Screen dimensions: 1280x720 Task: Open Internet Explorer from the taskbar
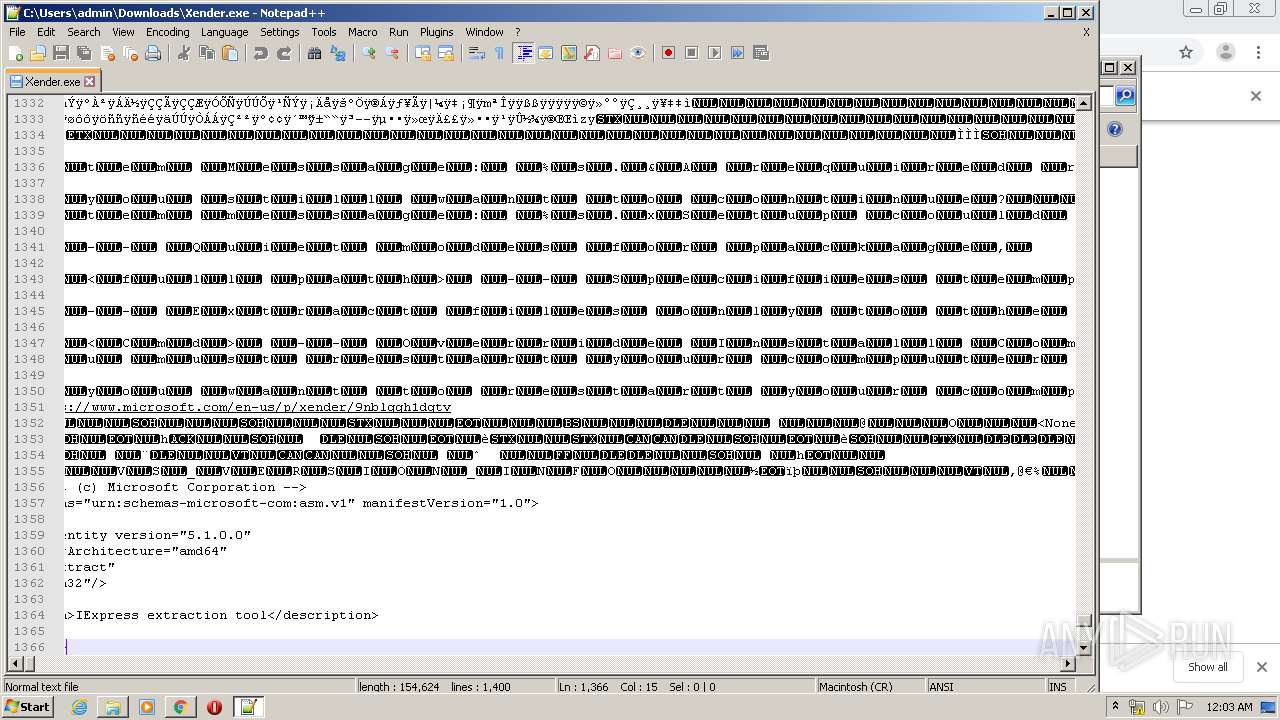click(79, 707)
